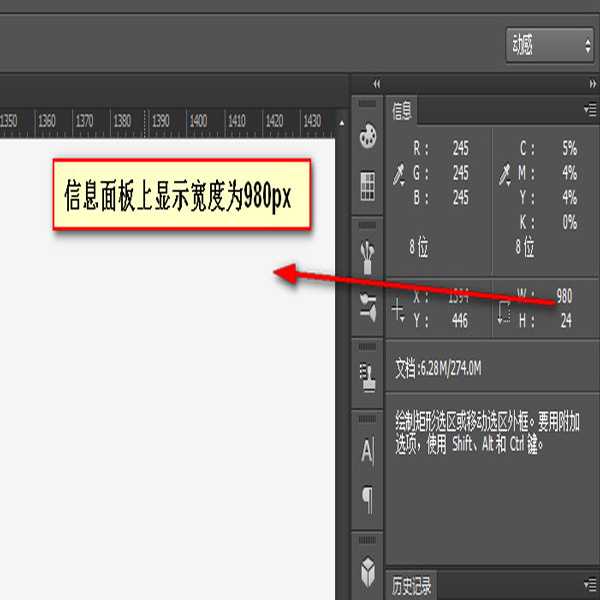Screen dimensions: 600x600
Task: Collapse the icon panel strip with the left double-arrow
Action: [x=377, y=84]
